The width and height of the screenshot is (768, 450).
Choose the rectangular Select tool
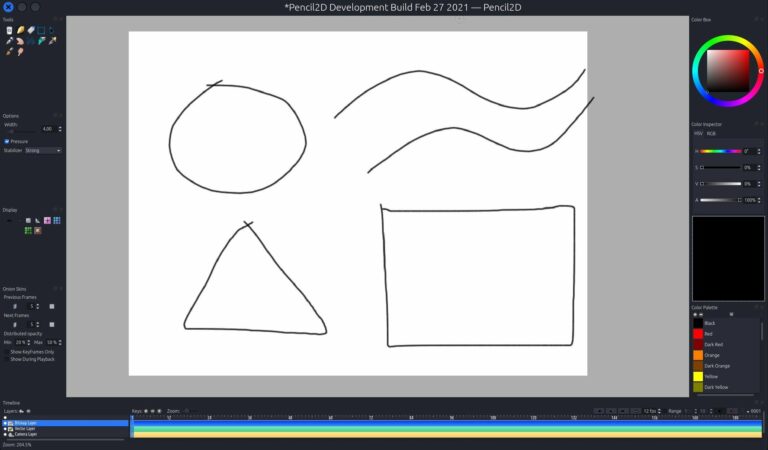tap(42, 30)
